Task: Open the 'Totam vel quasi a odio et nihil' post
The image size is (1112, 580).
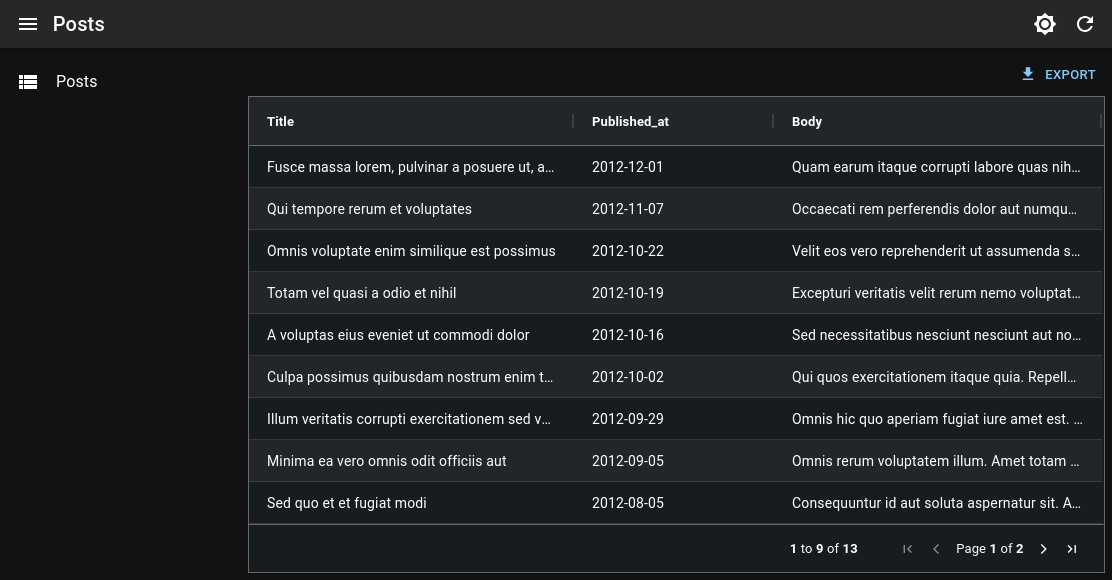Action: click(361, 293)
